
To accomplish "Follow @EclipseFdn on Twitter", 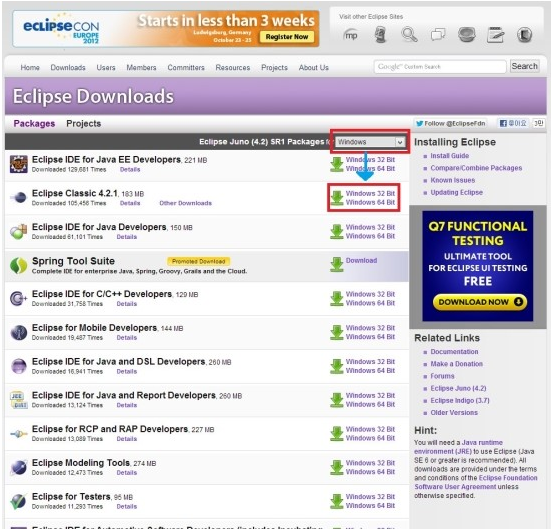I will (x=450, y=123).
